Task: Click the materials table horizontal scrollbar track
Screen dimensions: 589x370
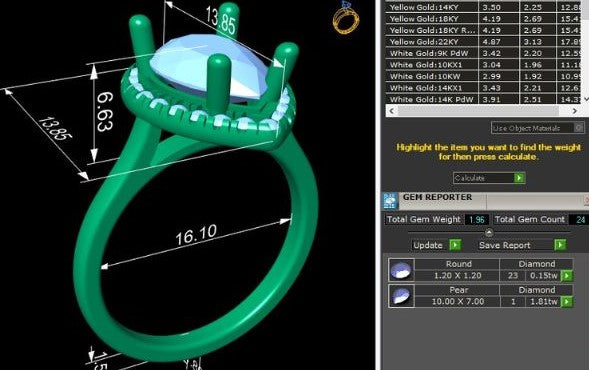Action: (x=478, y=111)
